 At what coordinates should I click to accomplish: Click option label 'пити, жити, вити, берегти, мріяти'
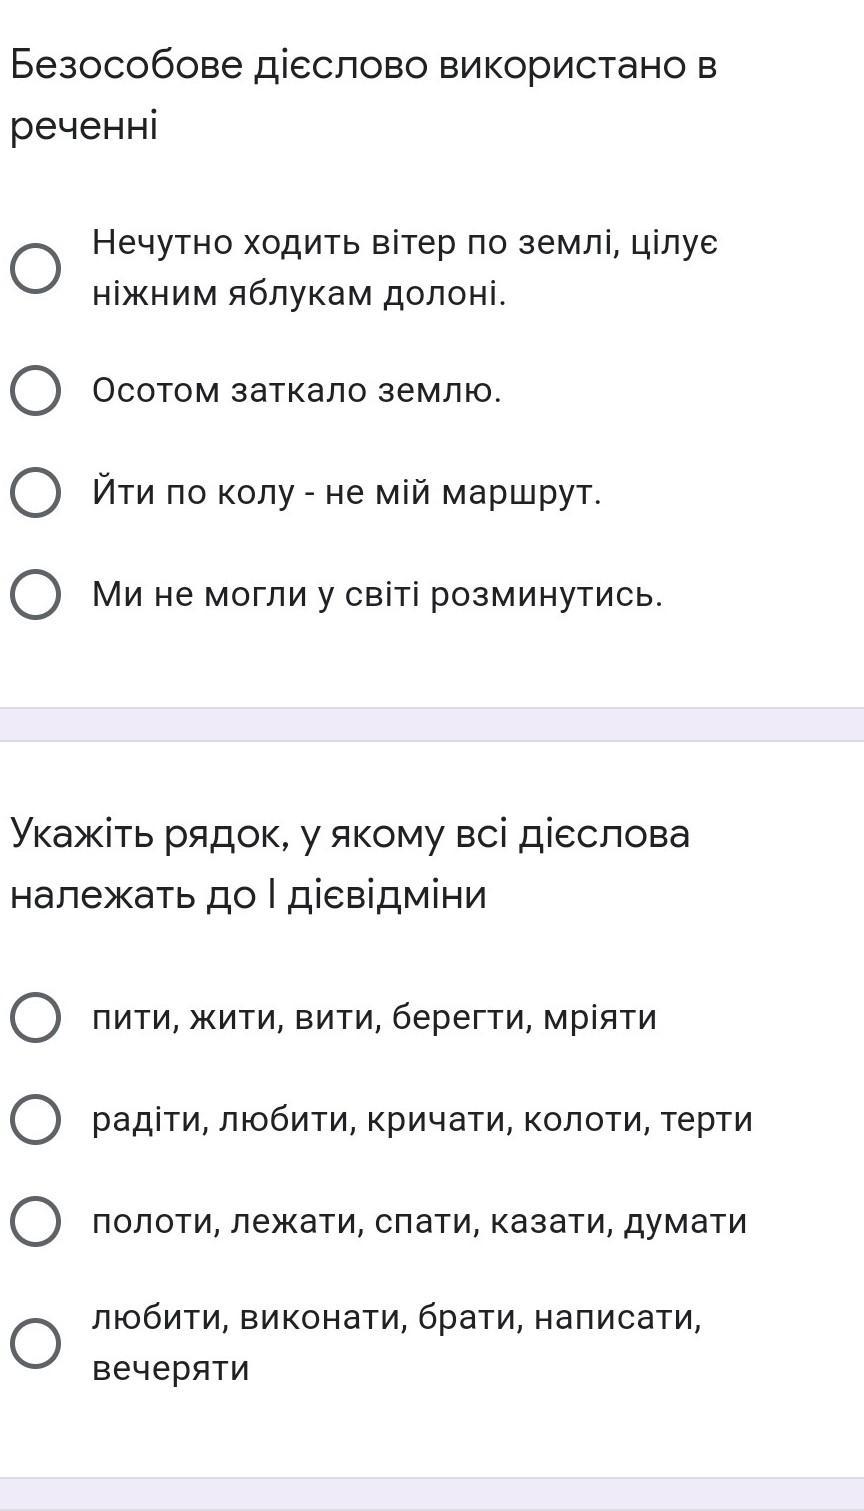tap(374, 1018)
